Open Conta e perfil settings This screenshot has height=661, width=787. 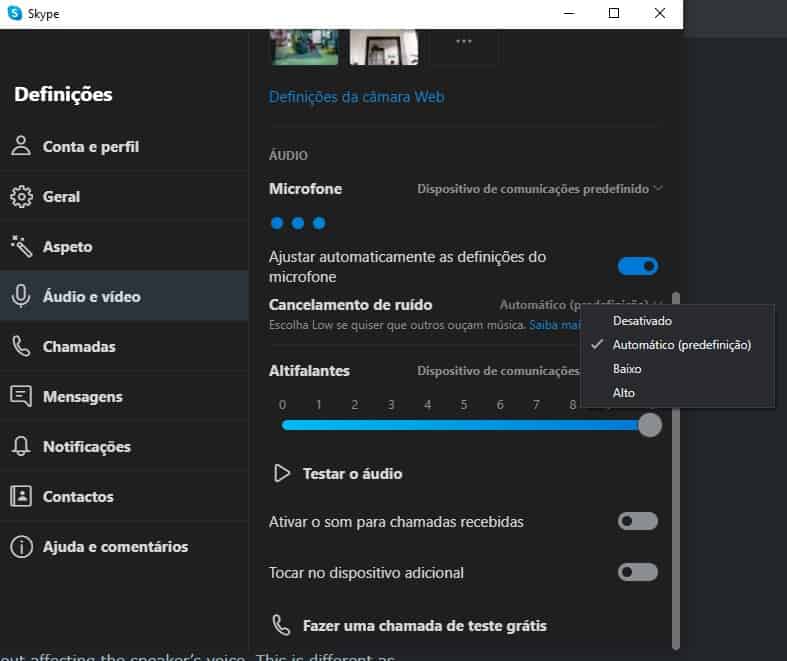[x=124, y=147]
